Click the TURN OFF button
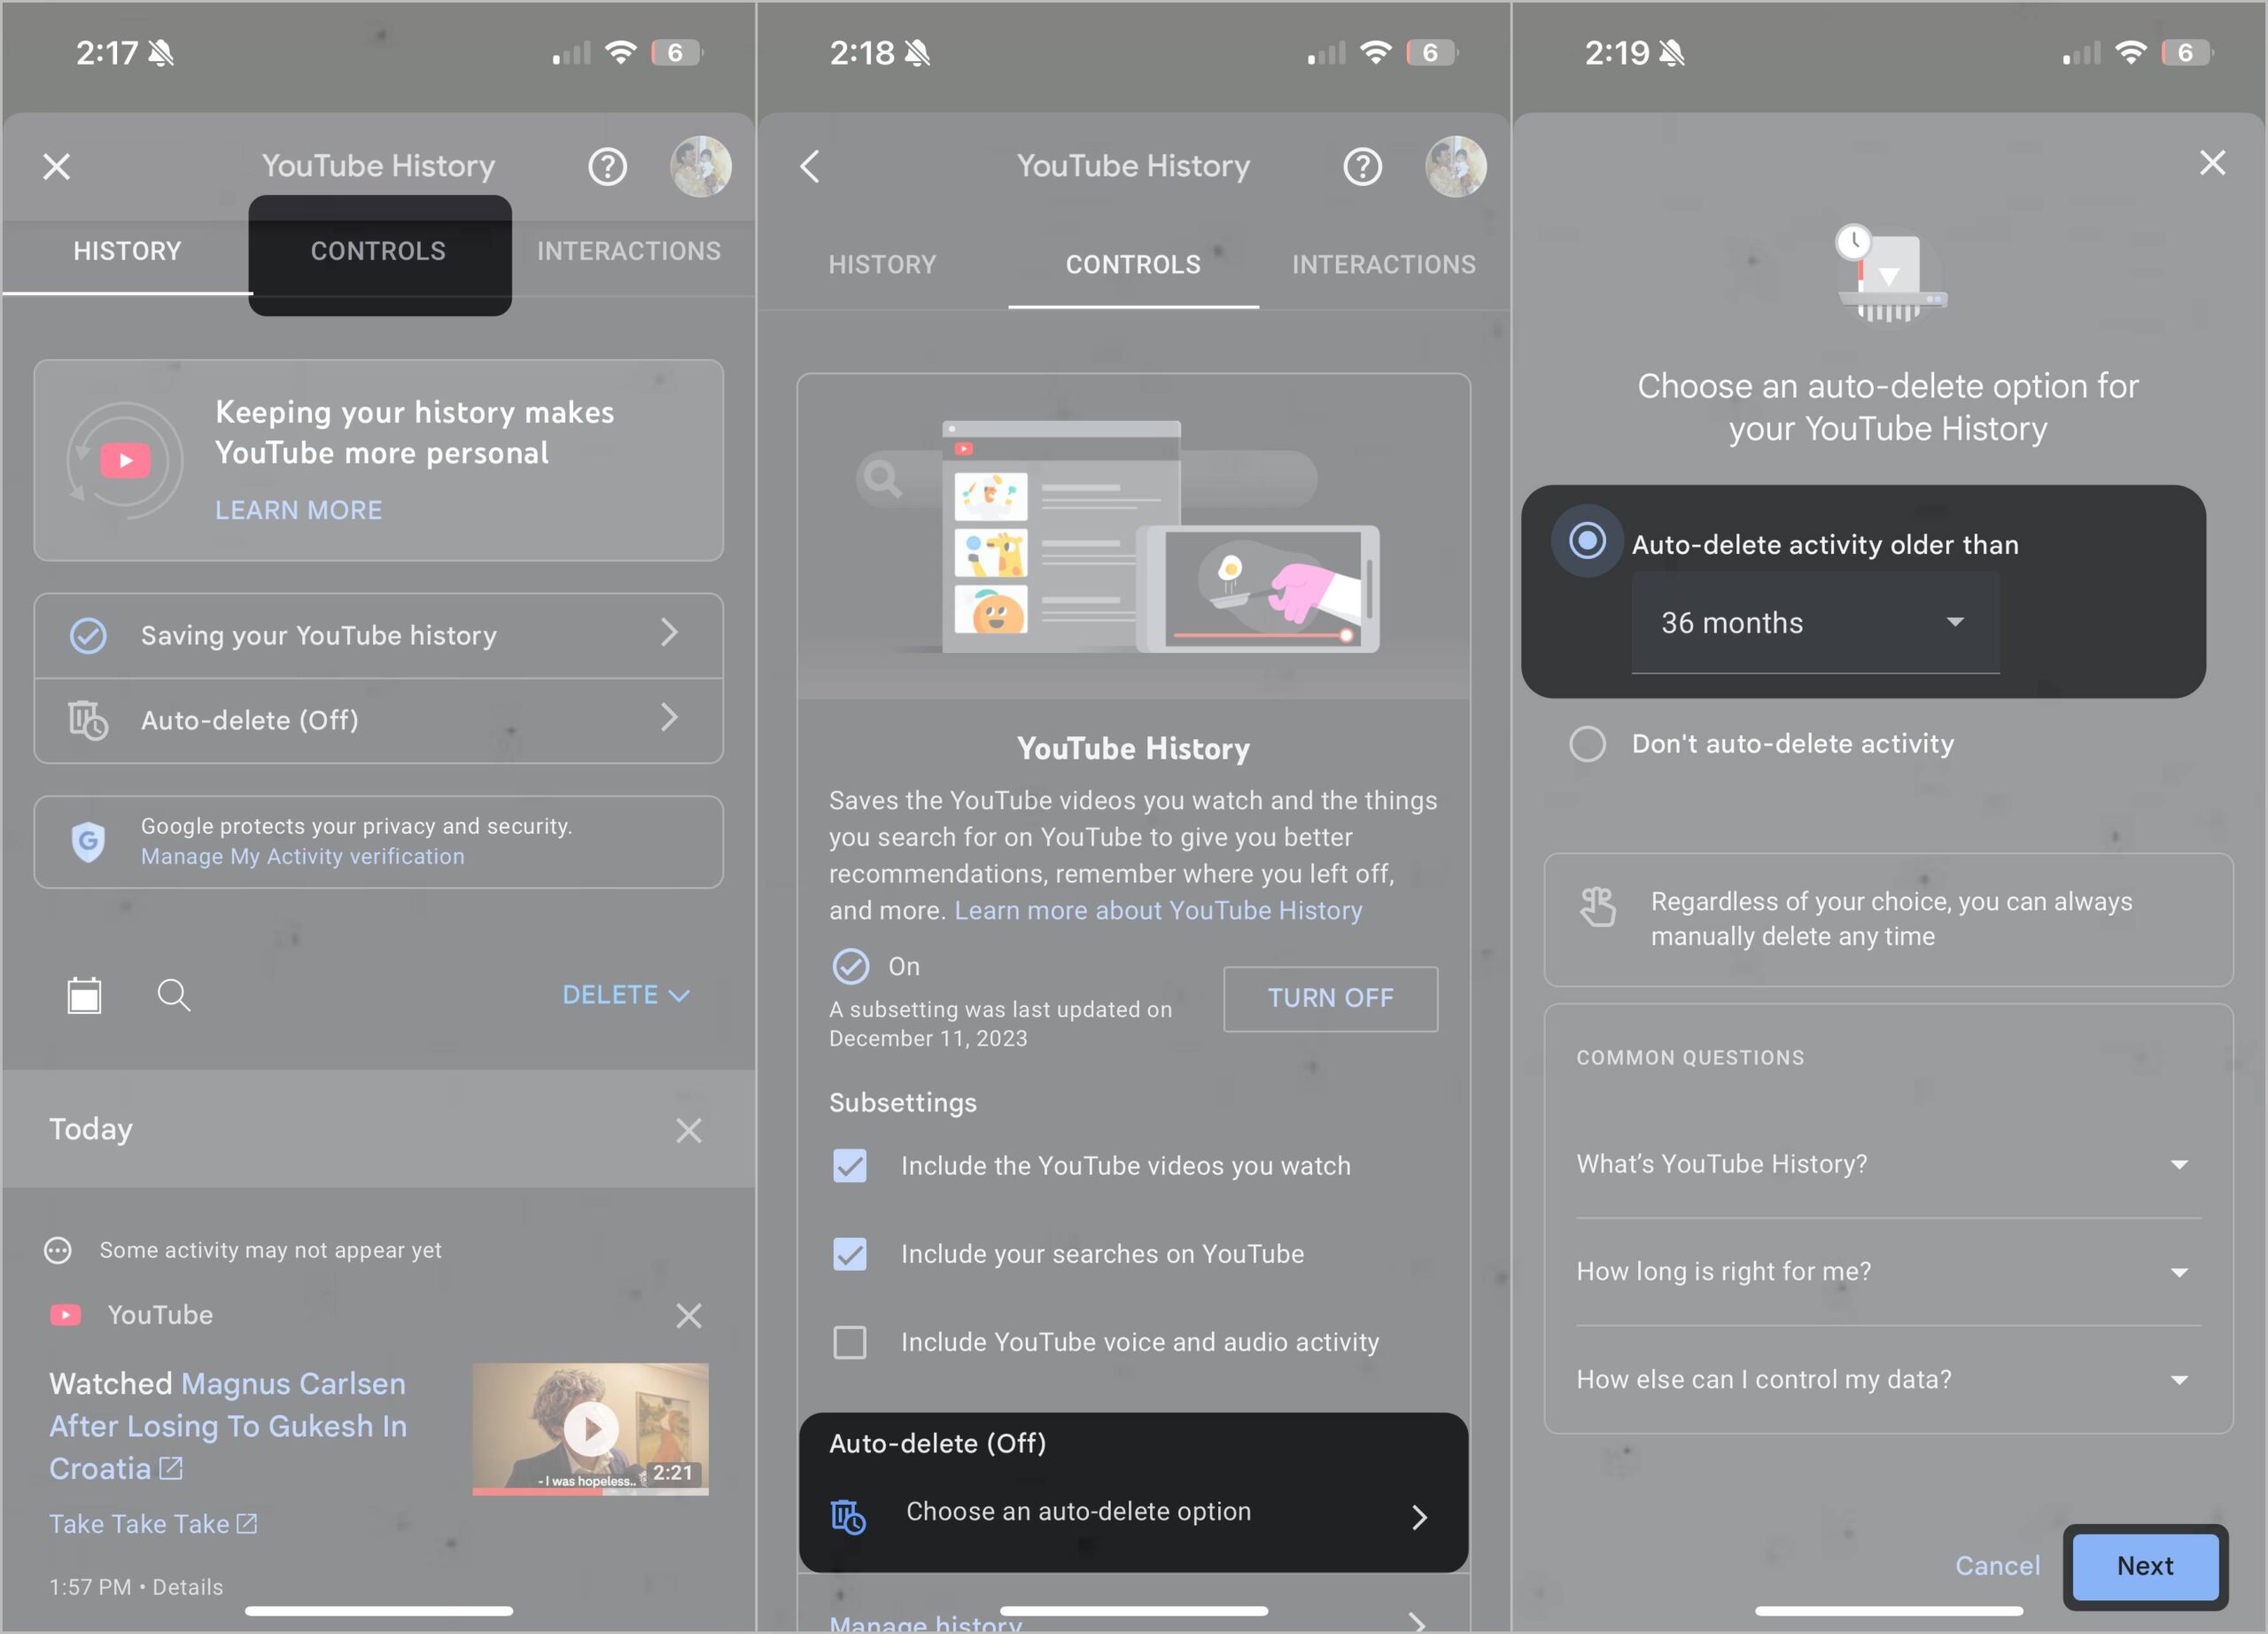The height and width of the screenshot is (1634, 2268). (1330, 998)
